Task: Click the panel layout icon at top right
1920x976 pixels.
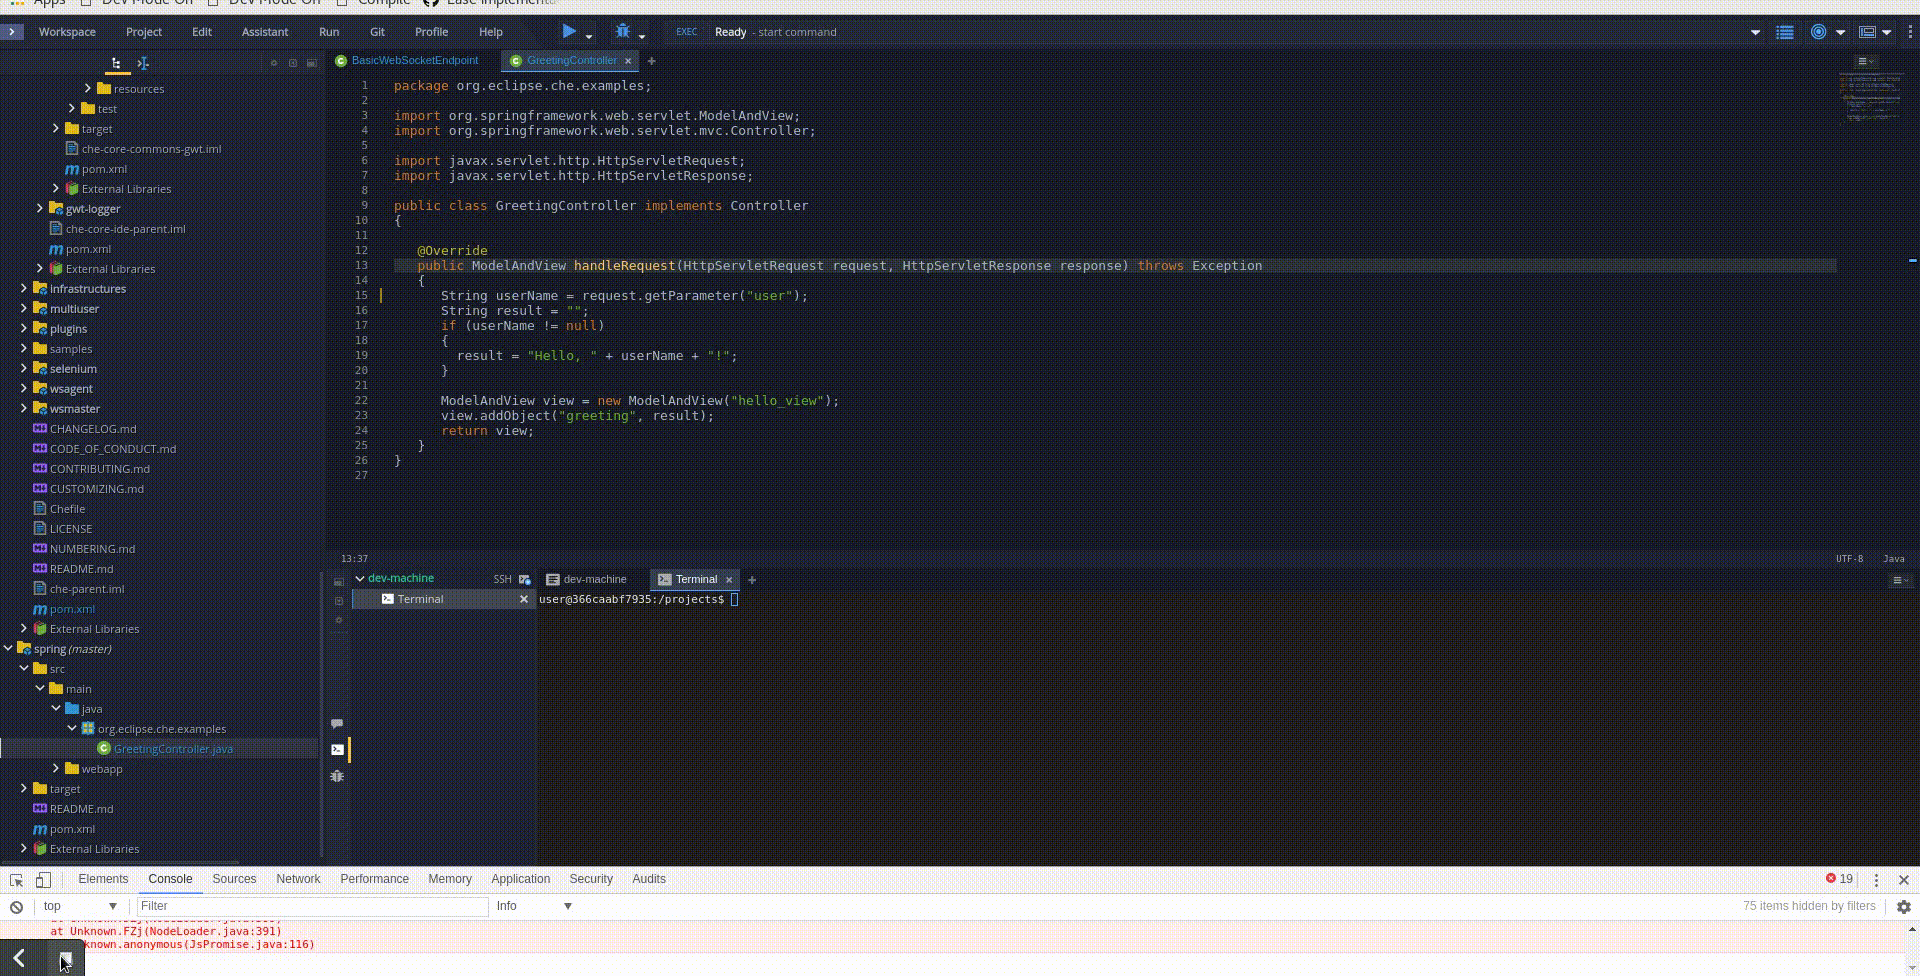Action: [x=1866, y=32]
